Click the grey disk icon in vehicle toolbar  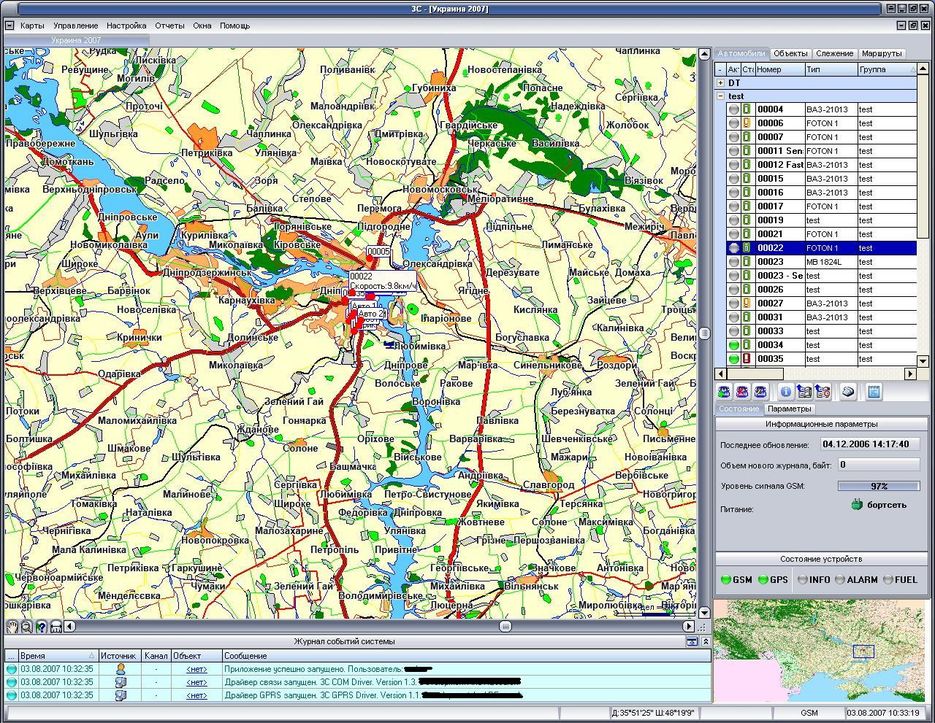coord(848,392)
